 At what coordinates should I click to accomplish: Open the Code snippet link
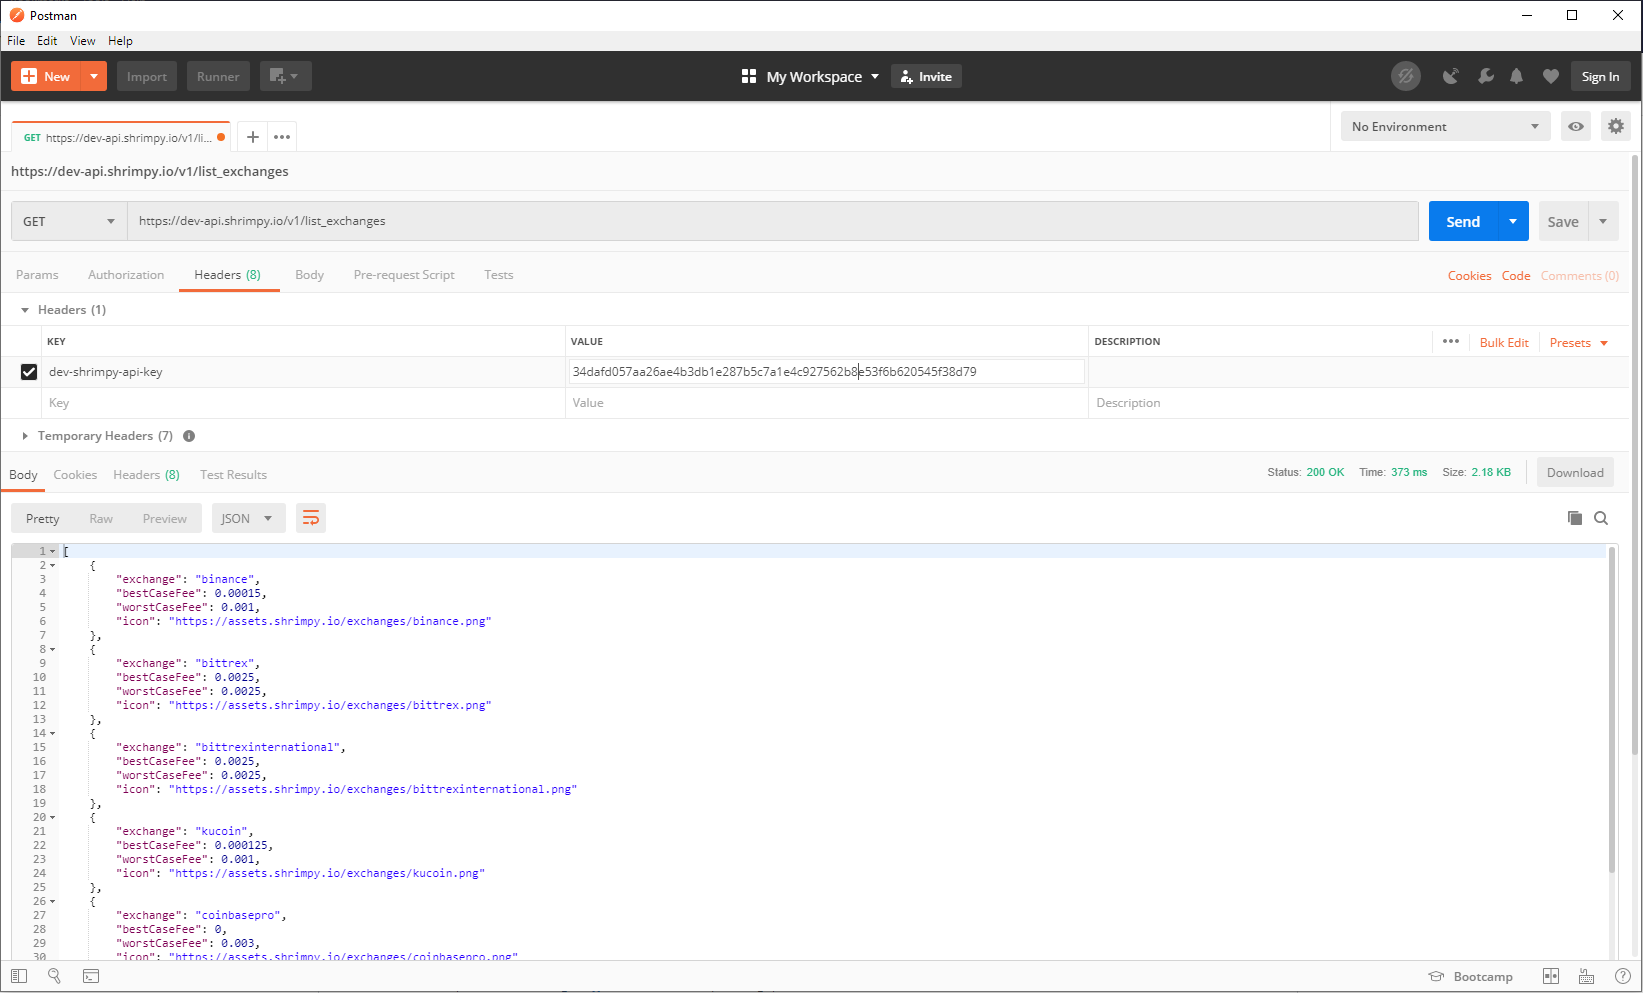point(1516,276)
